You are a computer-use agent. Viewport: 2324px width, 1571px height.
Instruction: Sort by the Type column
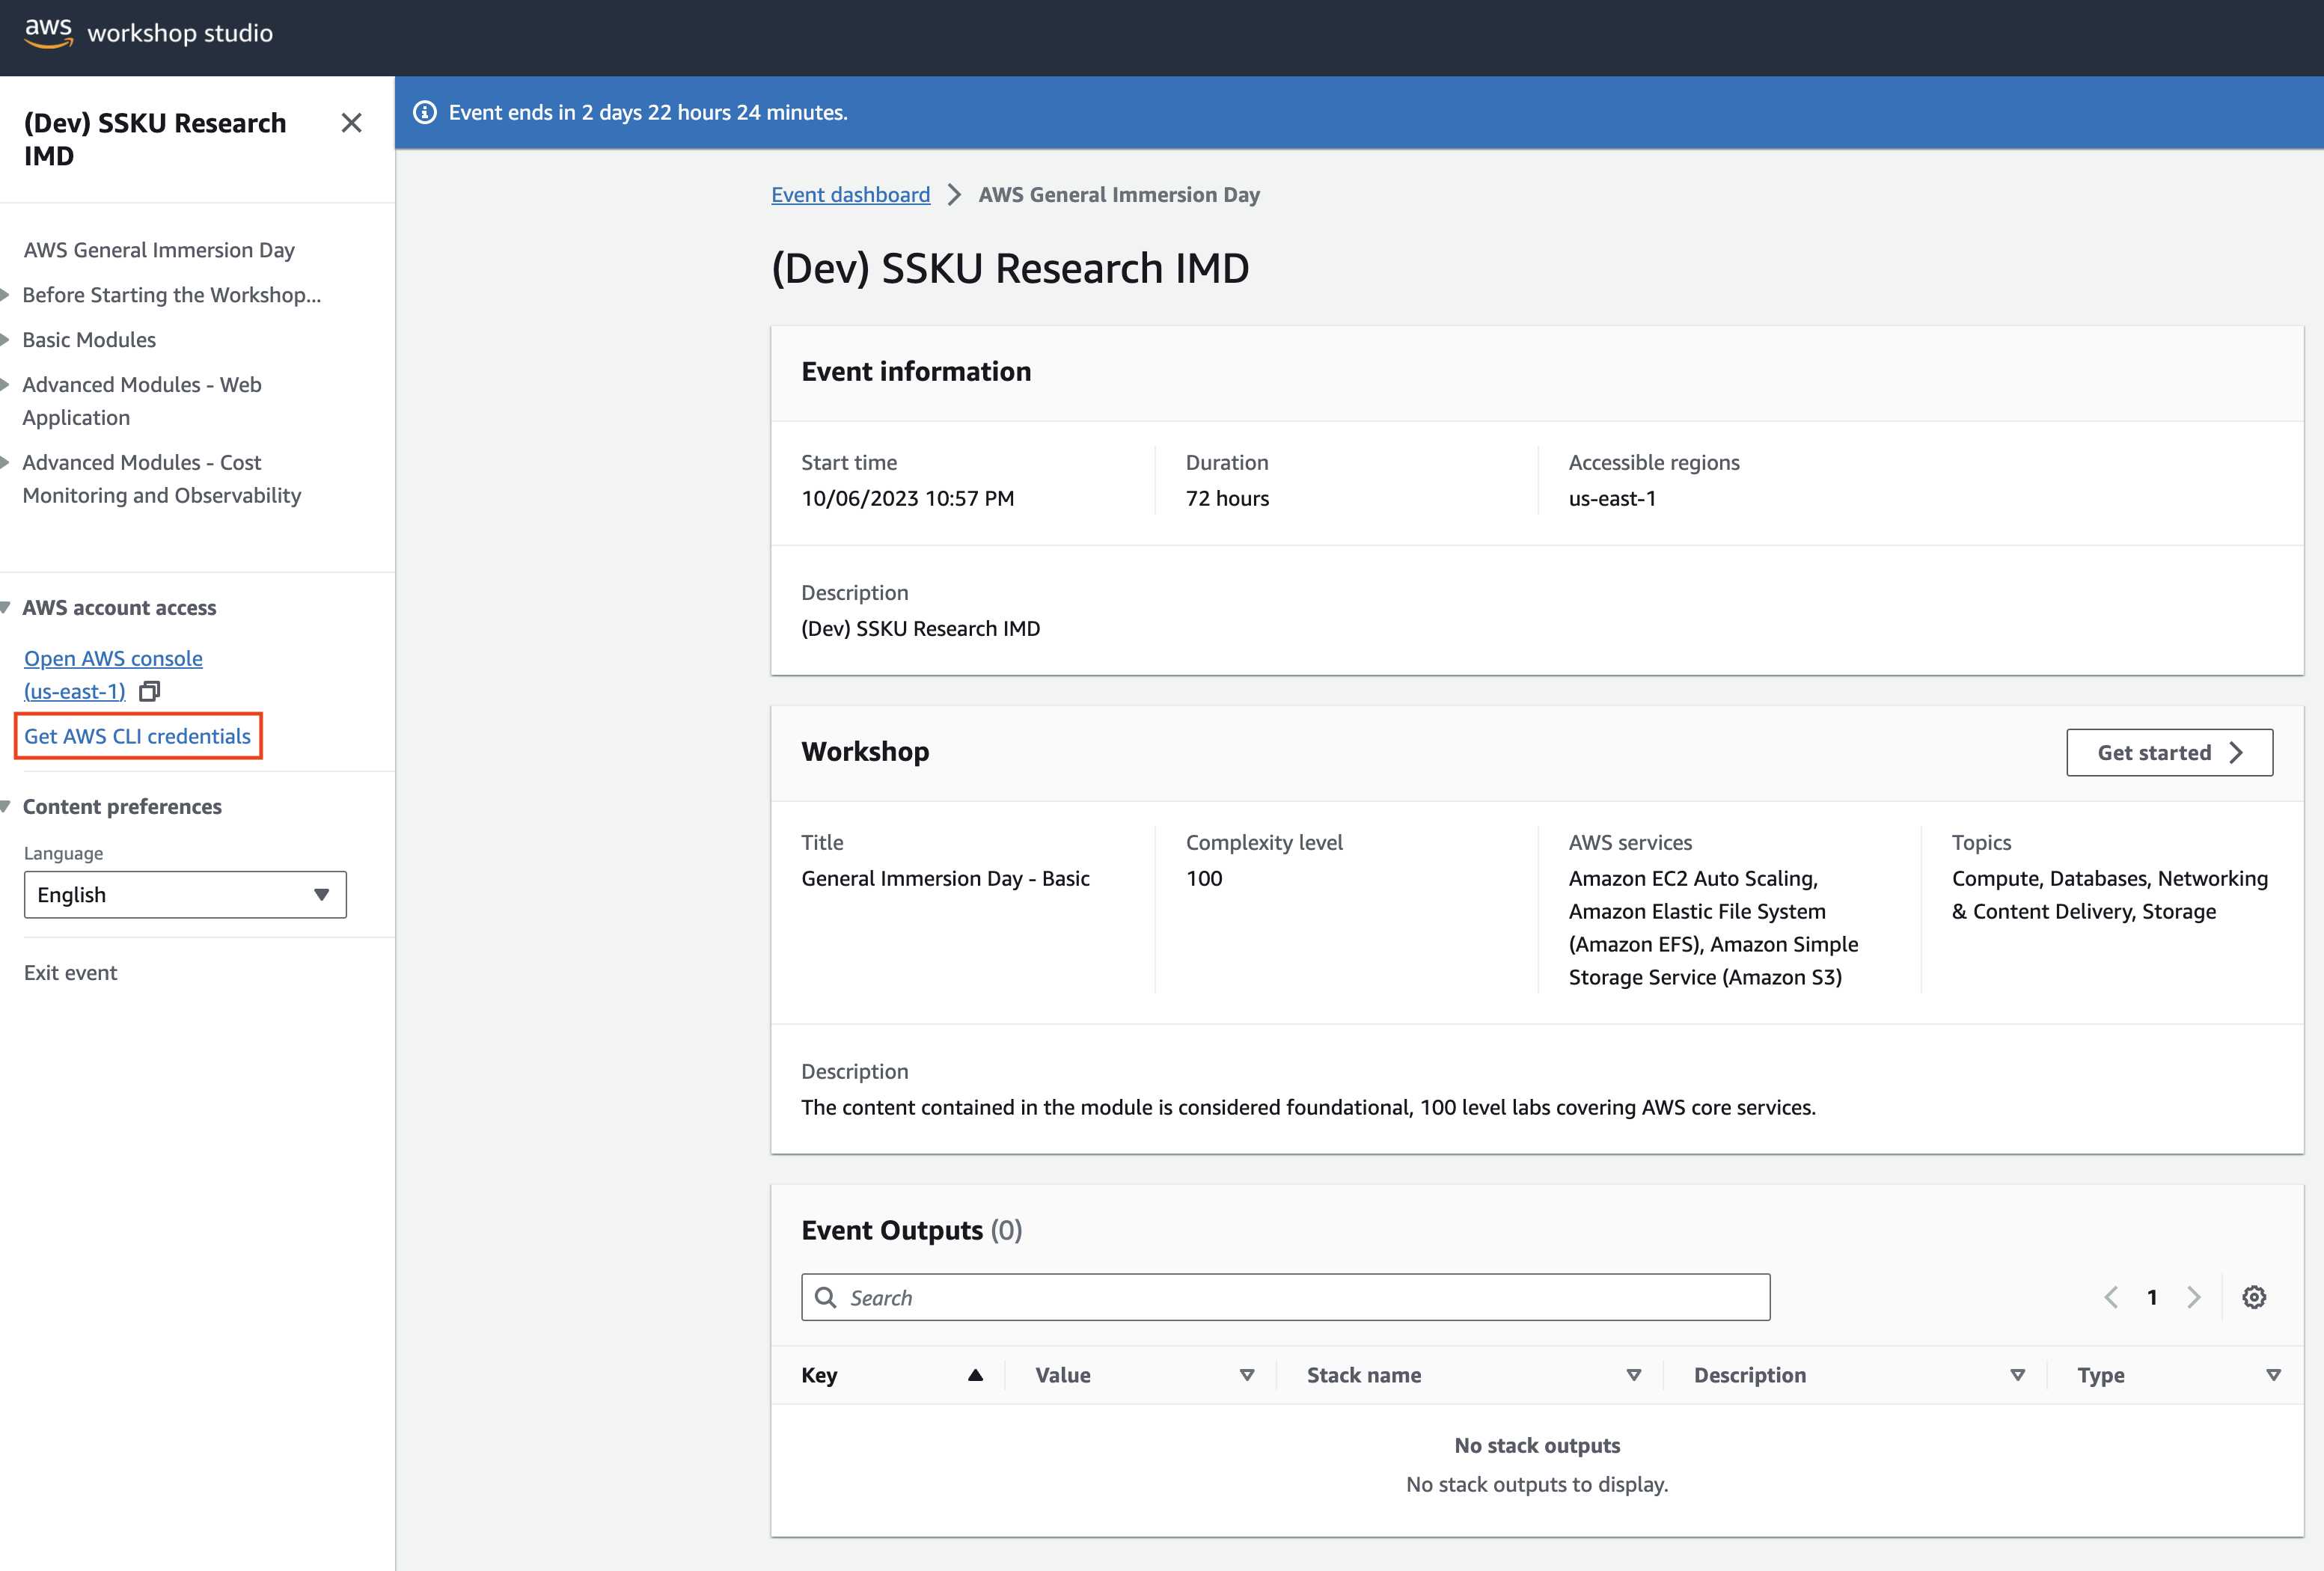[2273, 1375]
